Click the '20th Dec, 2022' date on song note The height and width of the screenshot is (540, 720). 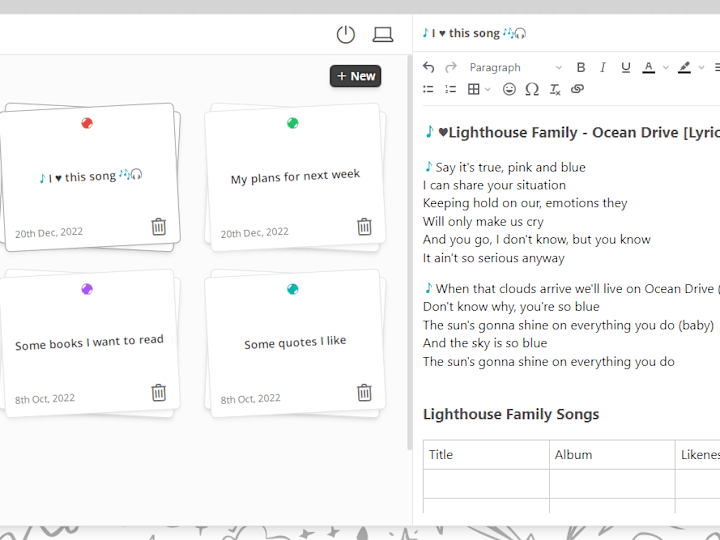[49, 233]
